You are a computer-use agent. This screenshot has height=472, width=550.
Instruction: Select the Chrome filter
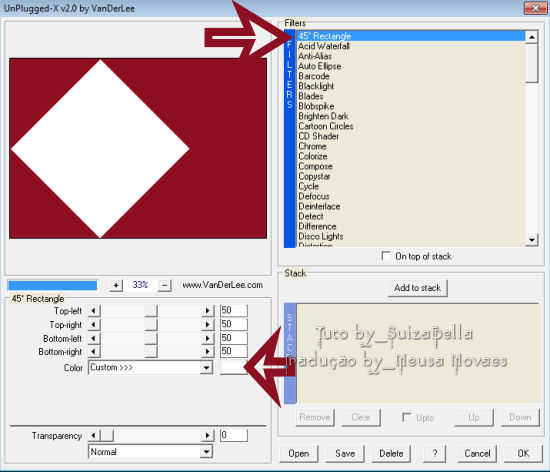tap(411, 146)
